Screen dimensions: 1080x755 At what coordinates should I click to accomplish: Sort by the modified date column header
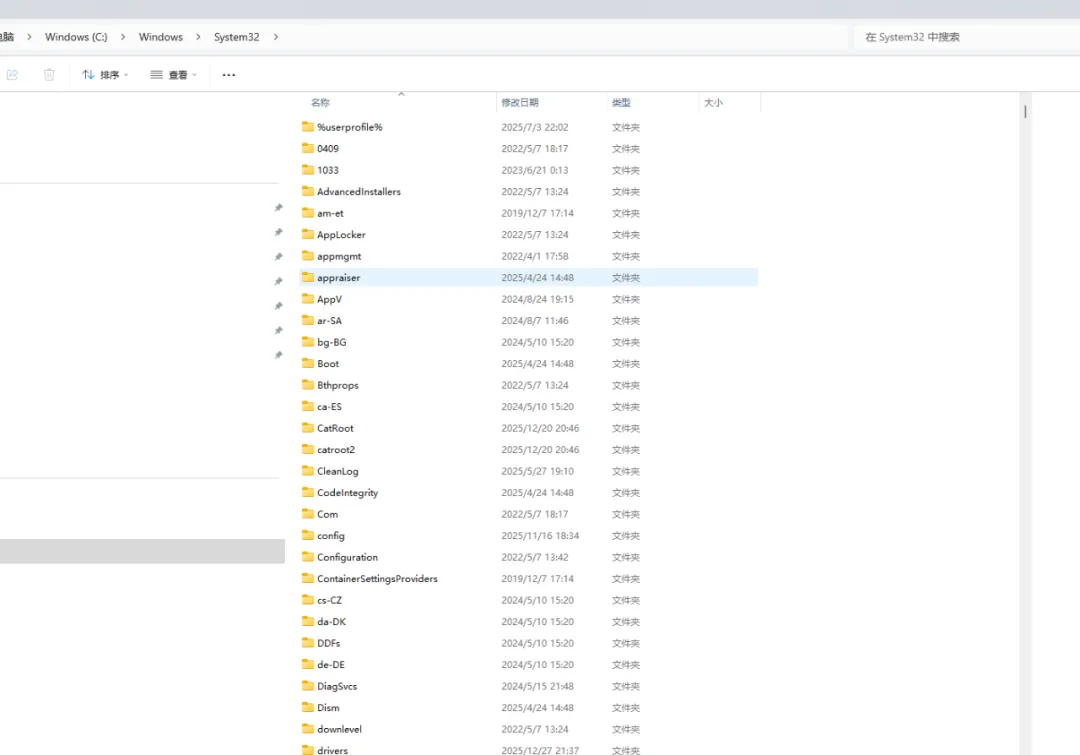tap(520, 102)
